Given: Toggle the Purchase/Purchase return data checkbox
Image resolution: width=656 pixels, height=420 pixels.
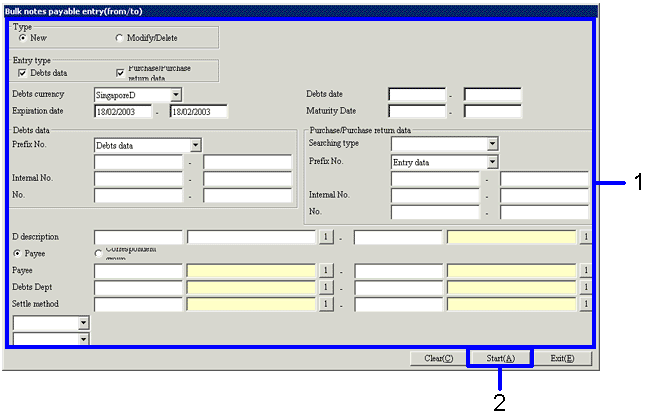Looking at the screenshot, I should 120,73.
